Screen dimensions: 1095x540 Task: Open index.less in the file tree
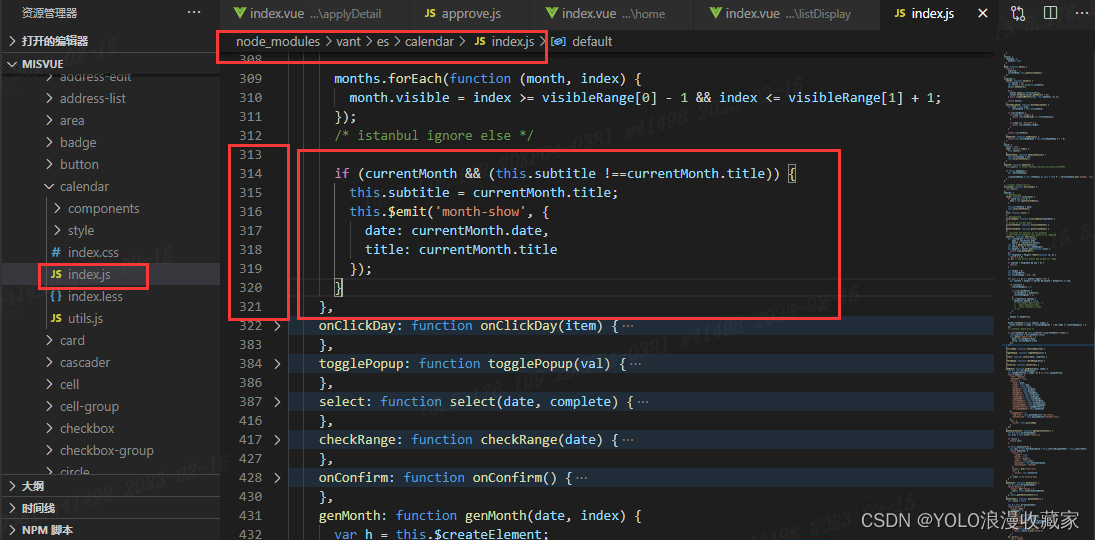click(95, 297)
